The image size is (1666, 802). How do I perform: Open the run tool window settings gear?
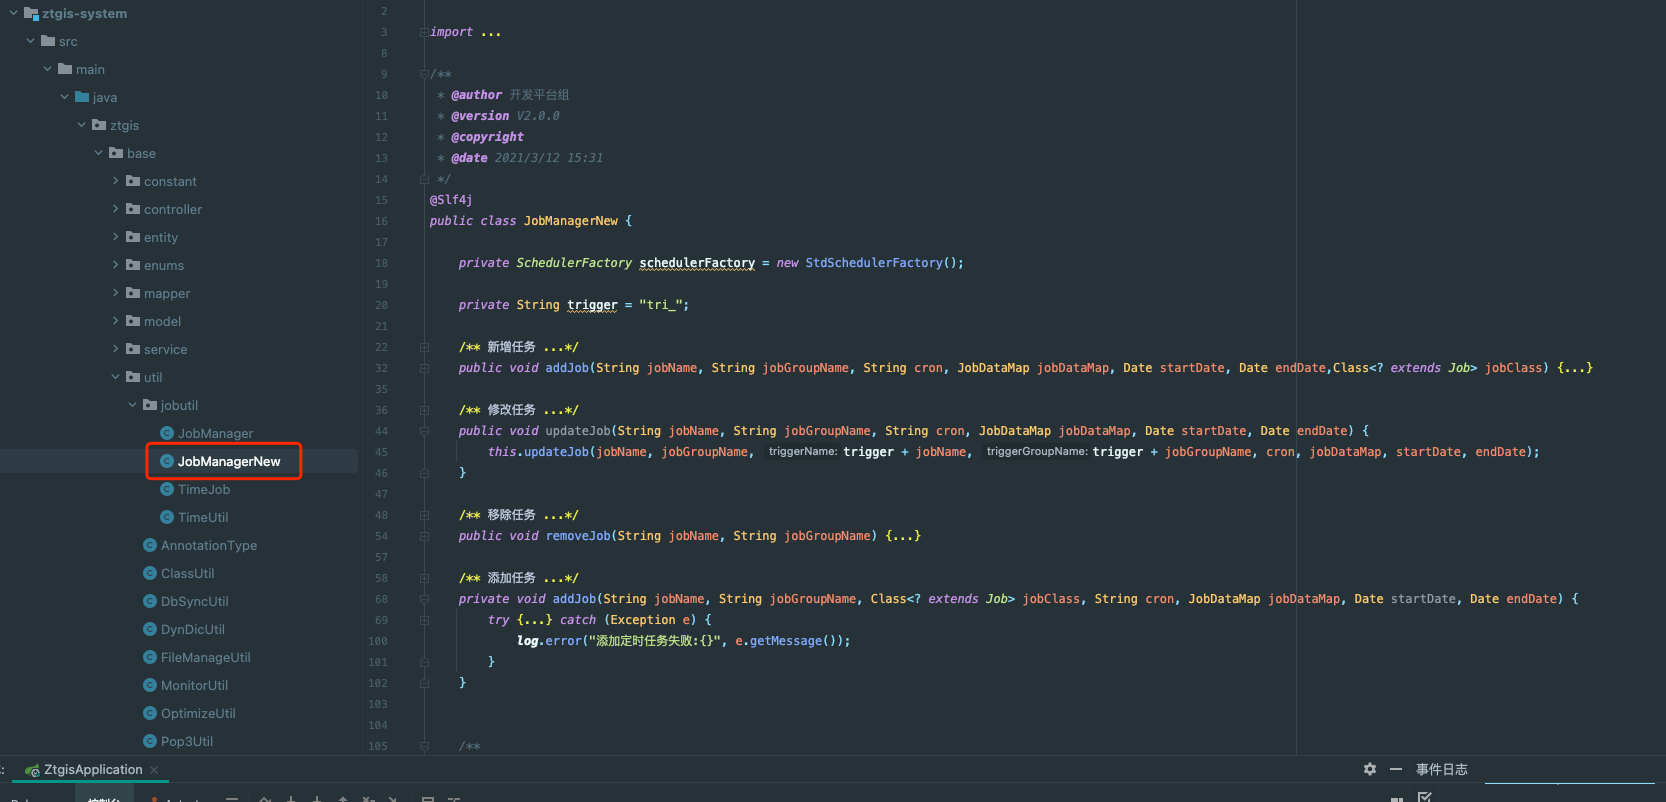coord(1369,769)
